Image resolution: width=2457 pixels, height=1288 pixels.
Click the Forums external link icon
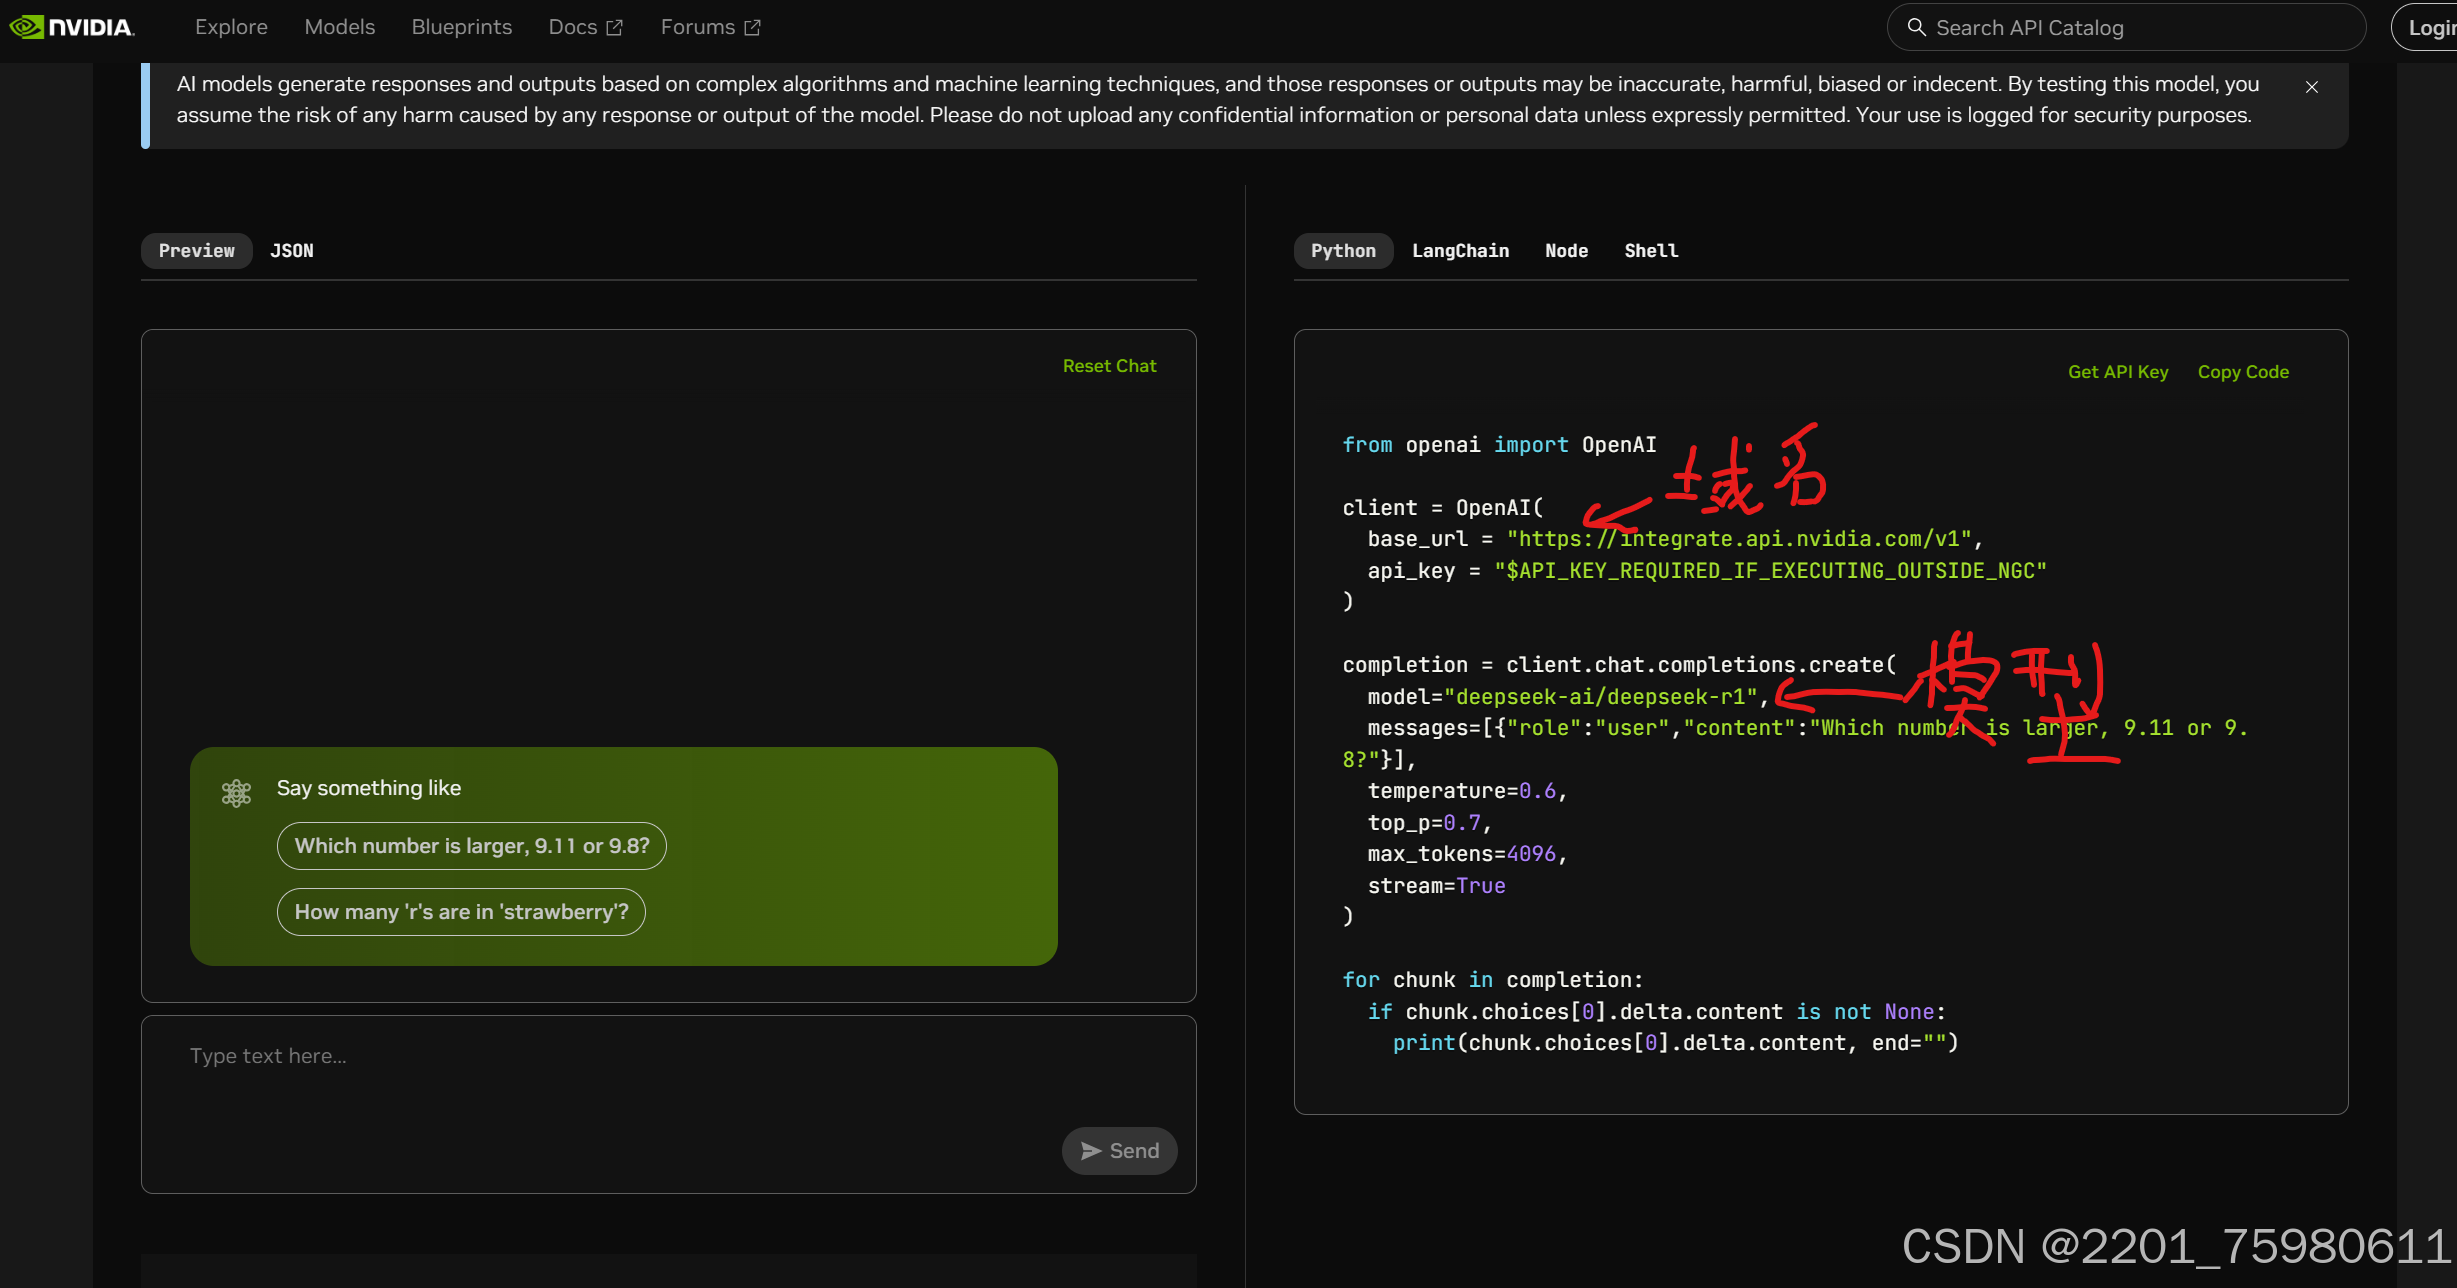(x=752, y=28)
